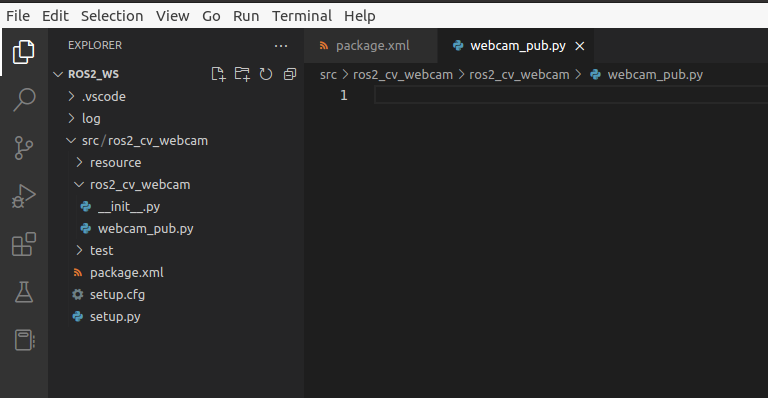Open the File menu
Screen dimensions: 768x398
[x=18, y=16]
